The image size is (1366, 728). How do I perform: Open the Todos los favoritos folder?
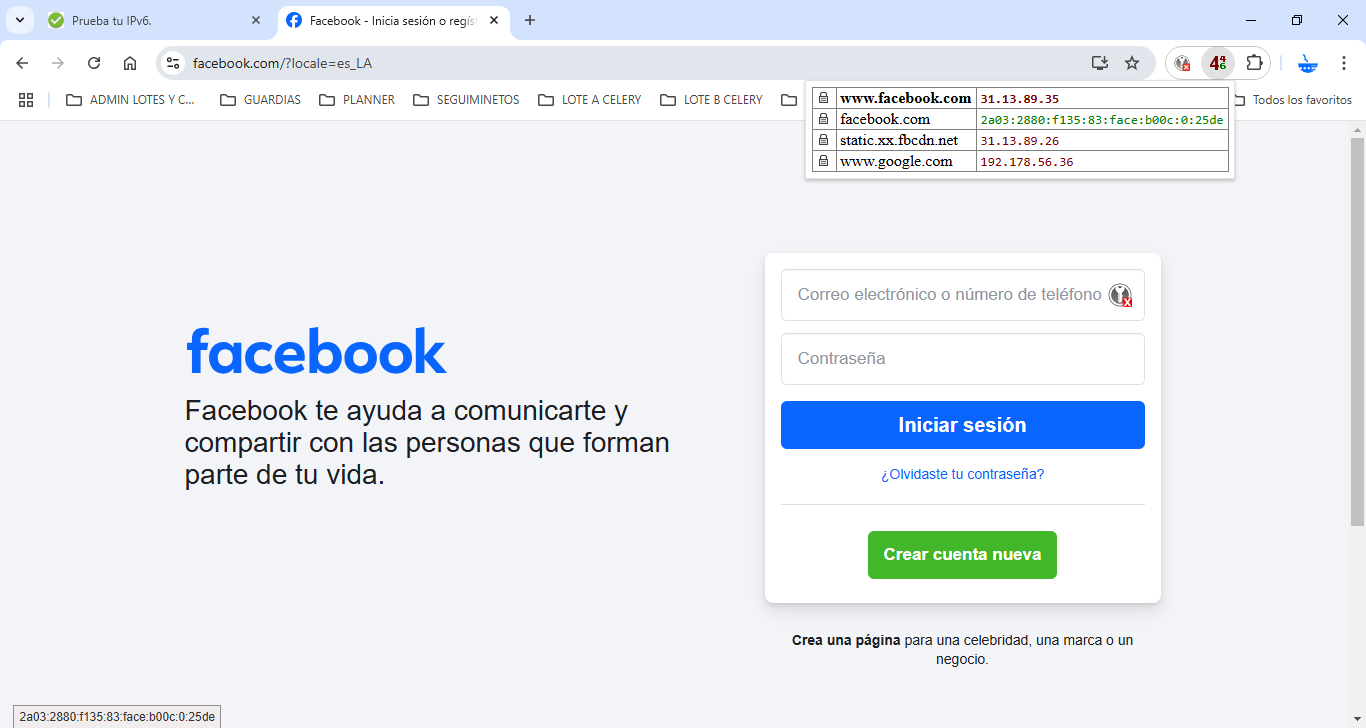1294,100
